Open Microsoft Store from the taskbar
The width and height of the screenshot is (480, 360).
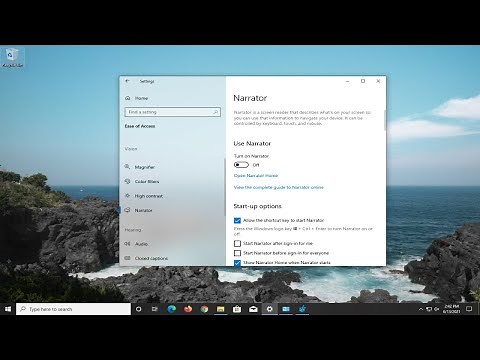237,309
